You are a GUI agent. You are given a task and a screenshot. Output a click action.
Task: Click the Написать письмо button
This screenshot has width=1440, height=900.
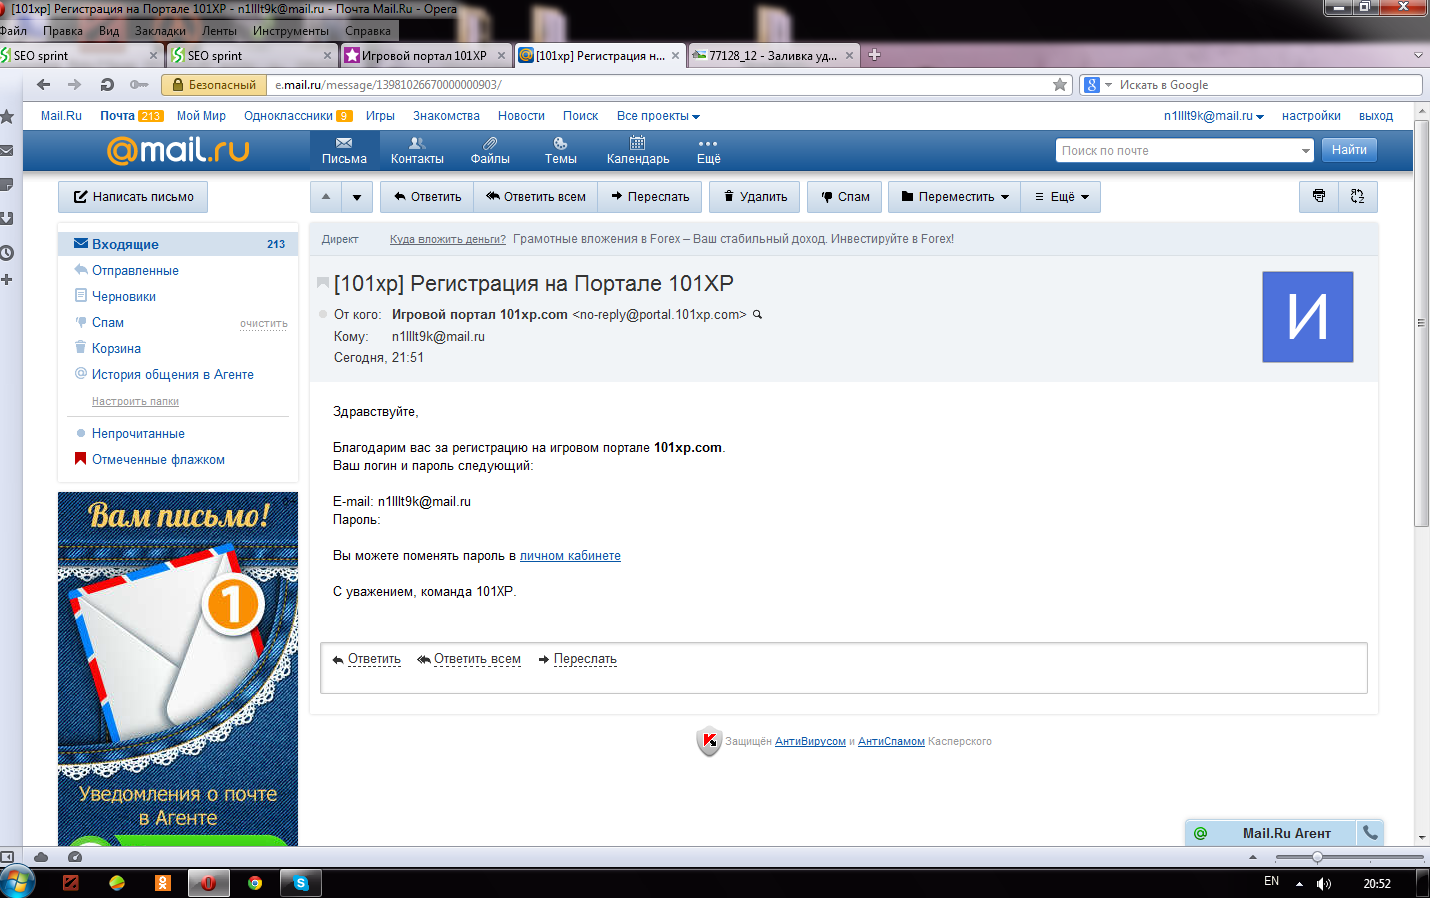pos(133,197)
